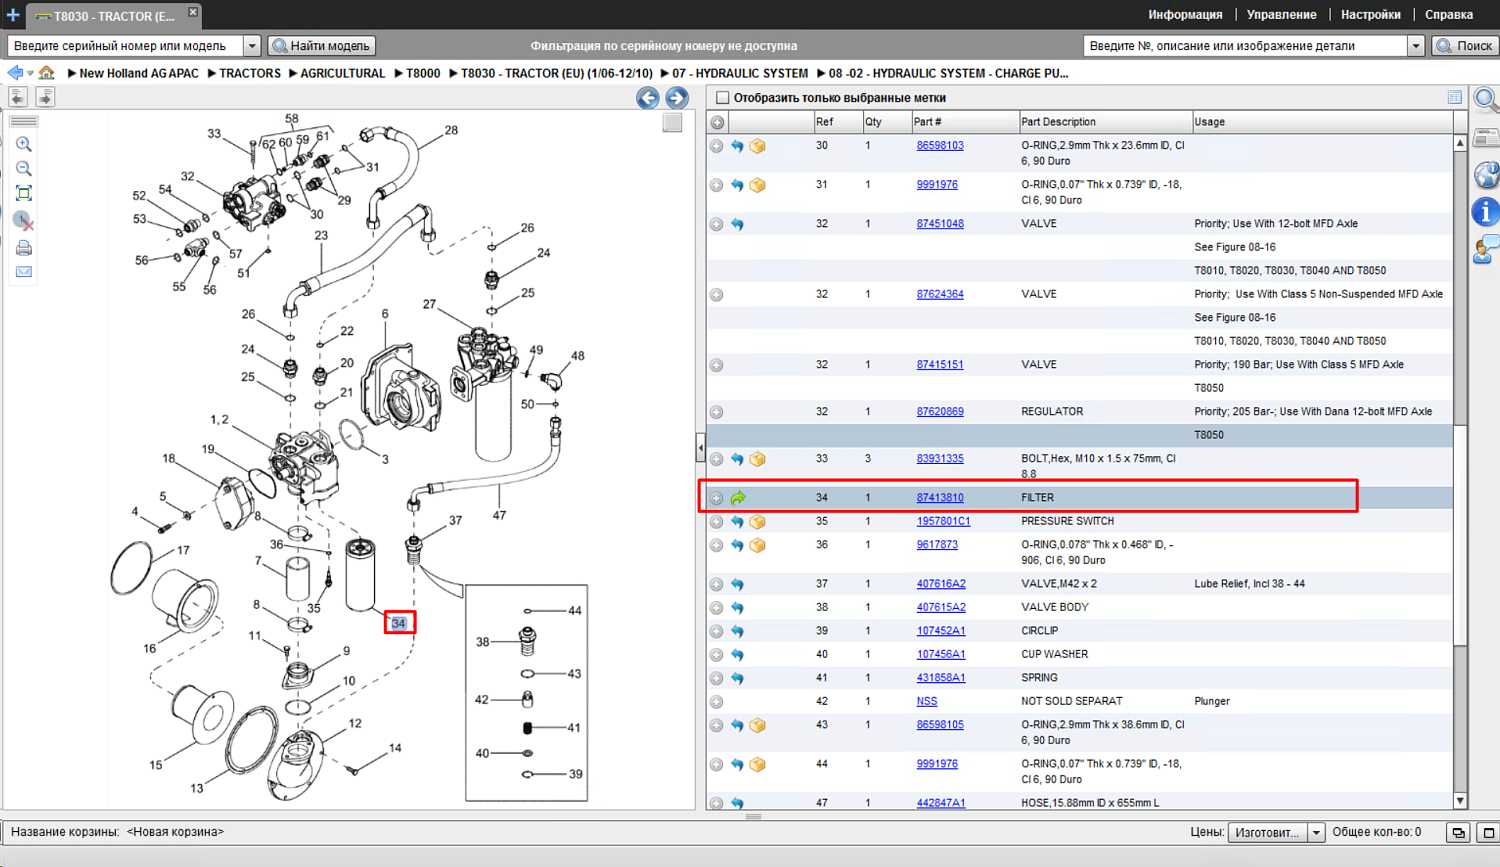Toggle the plus circle for part 87624364
1500x867 pixels.
pos(717,295)
